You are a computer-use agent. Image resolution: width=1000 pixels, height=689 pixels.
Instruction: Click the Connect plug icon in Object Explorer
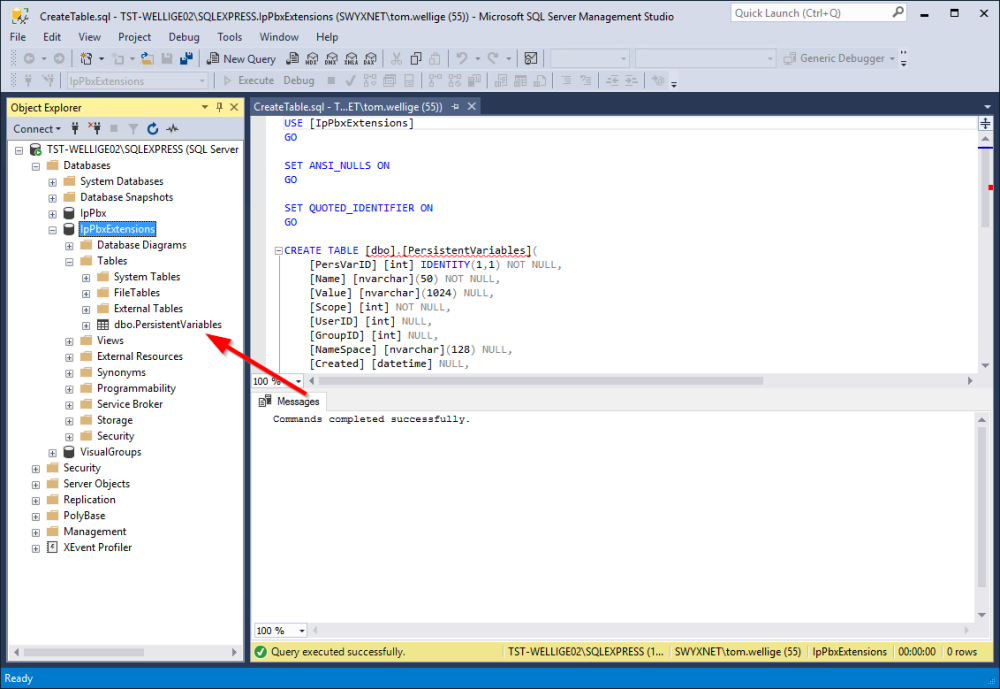point(75,129)
